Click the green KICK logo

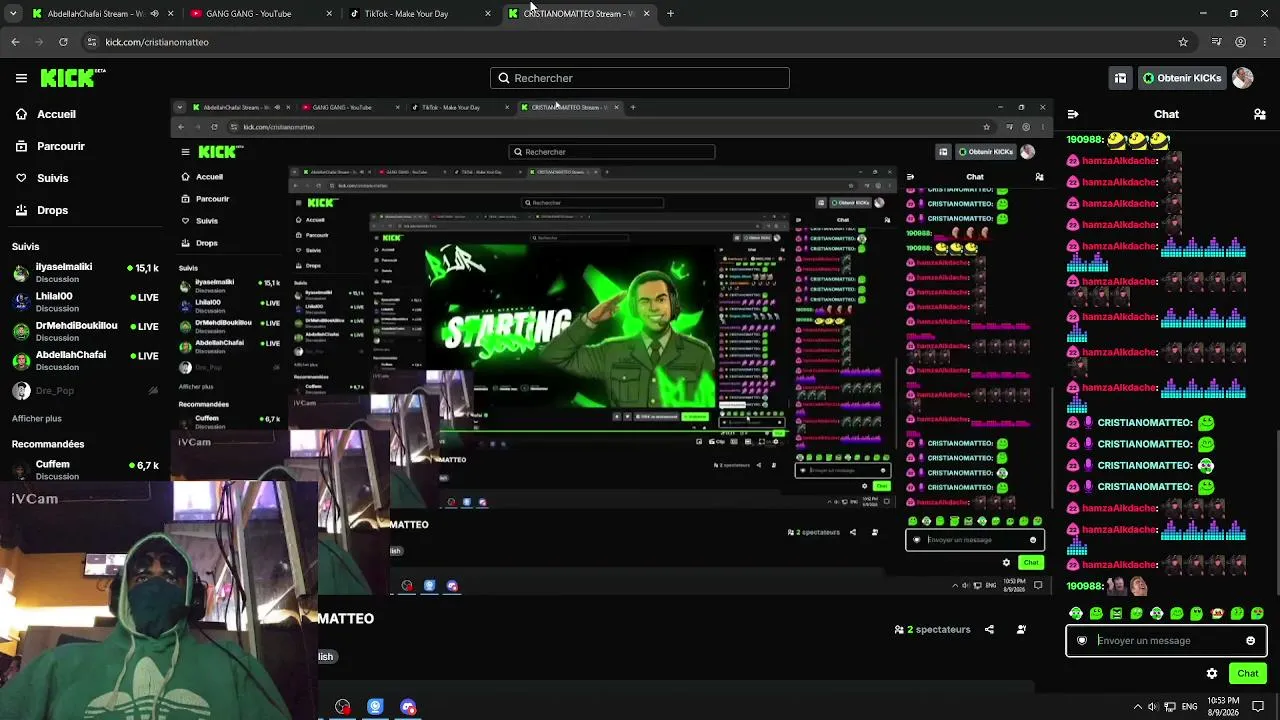(x=73, y=78)
